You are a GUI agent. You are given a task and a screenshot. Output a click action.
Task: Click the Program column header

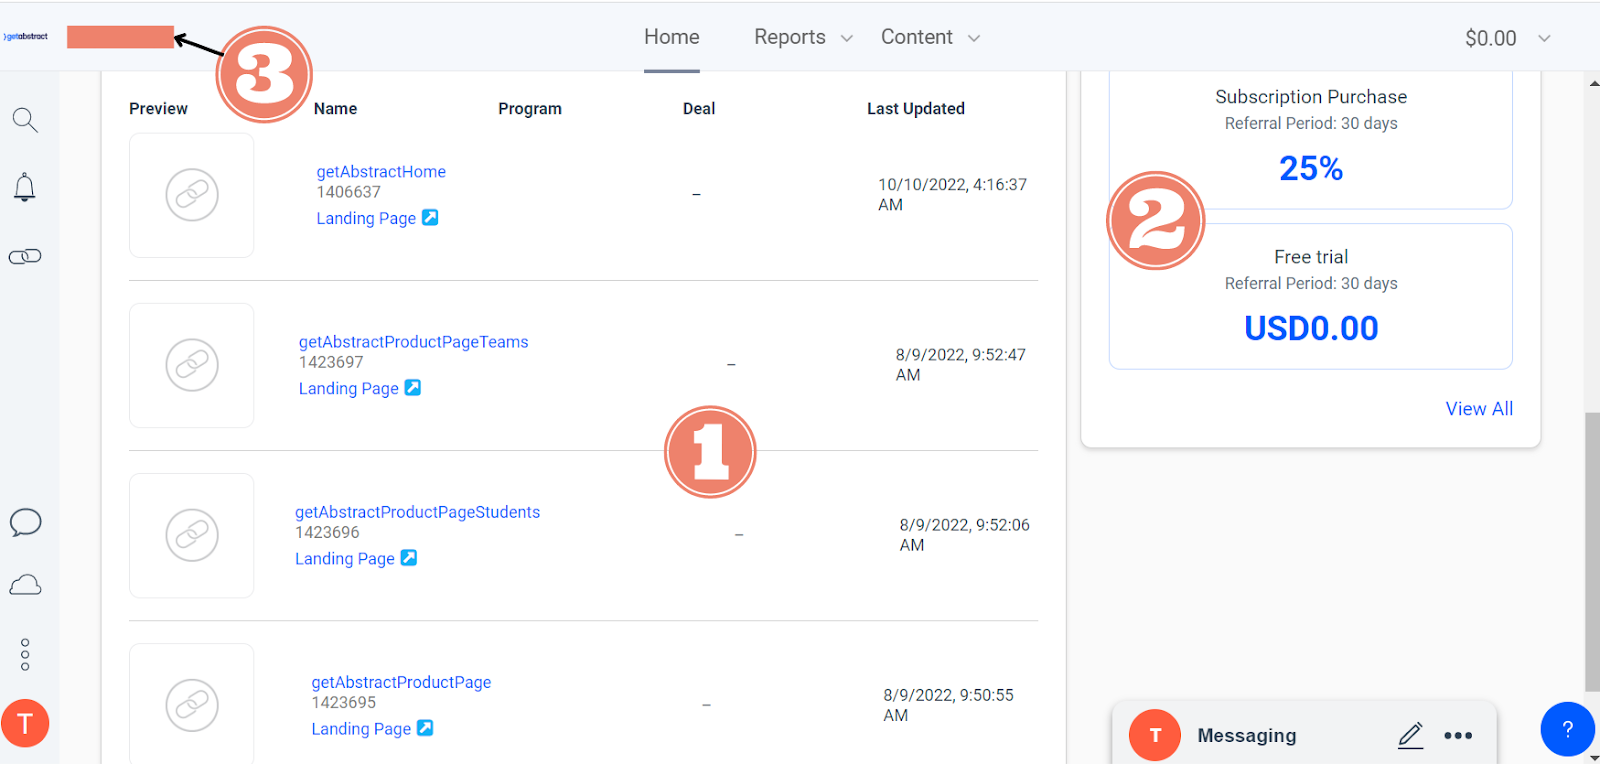[530, 108]
